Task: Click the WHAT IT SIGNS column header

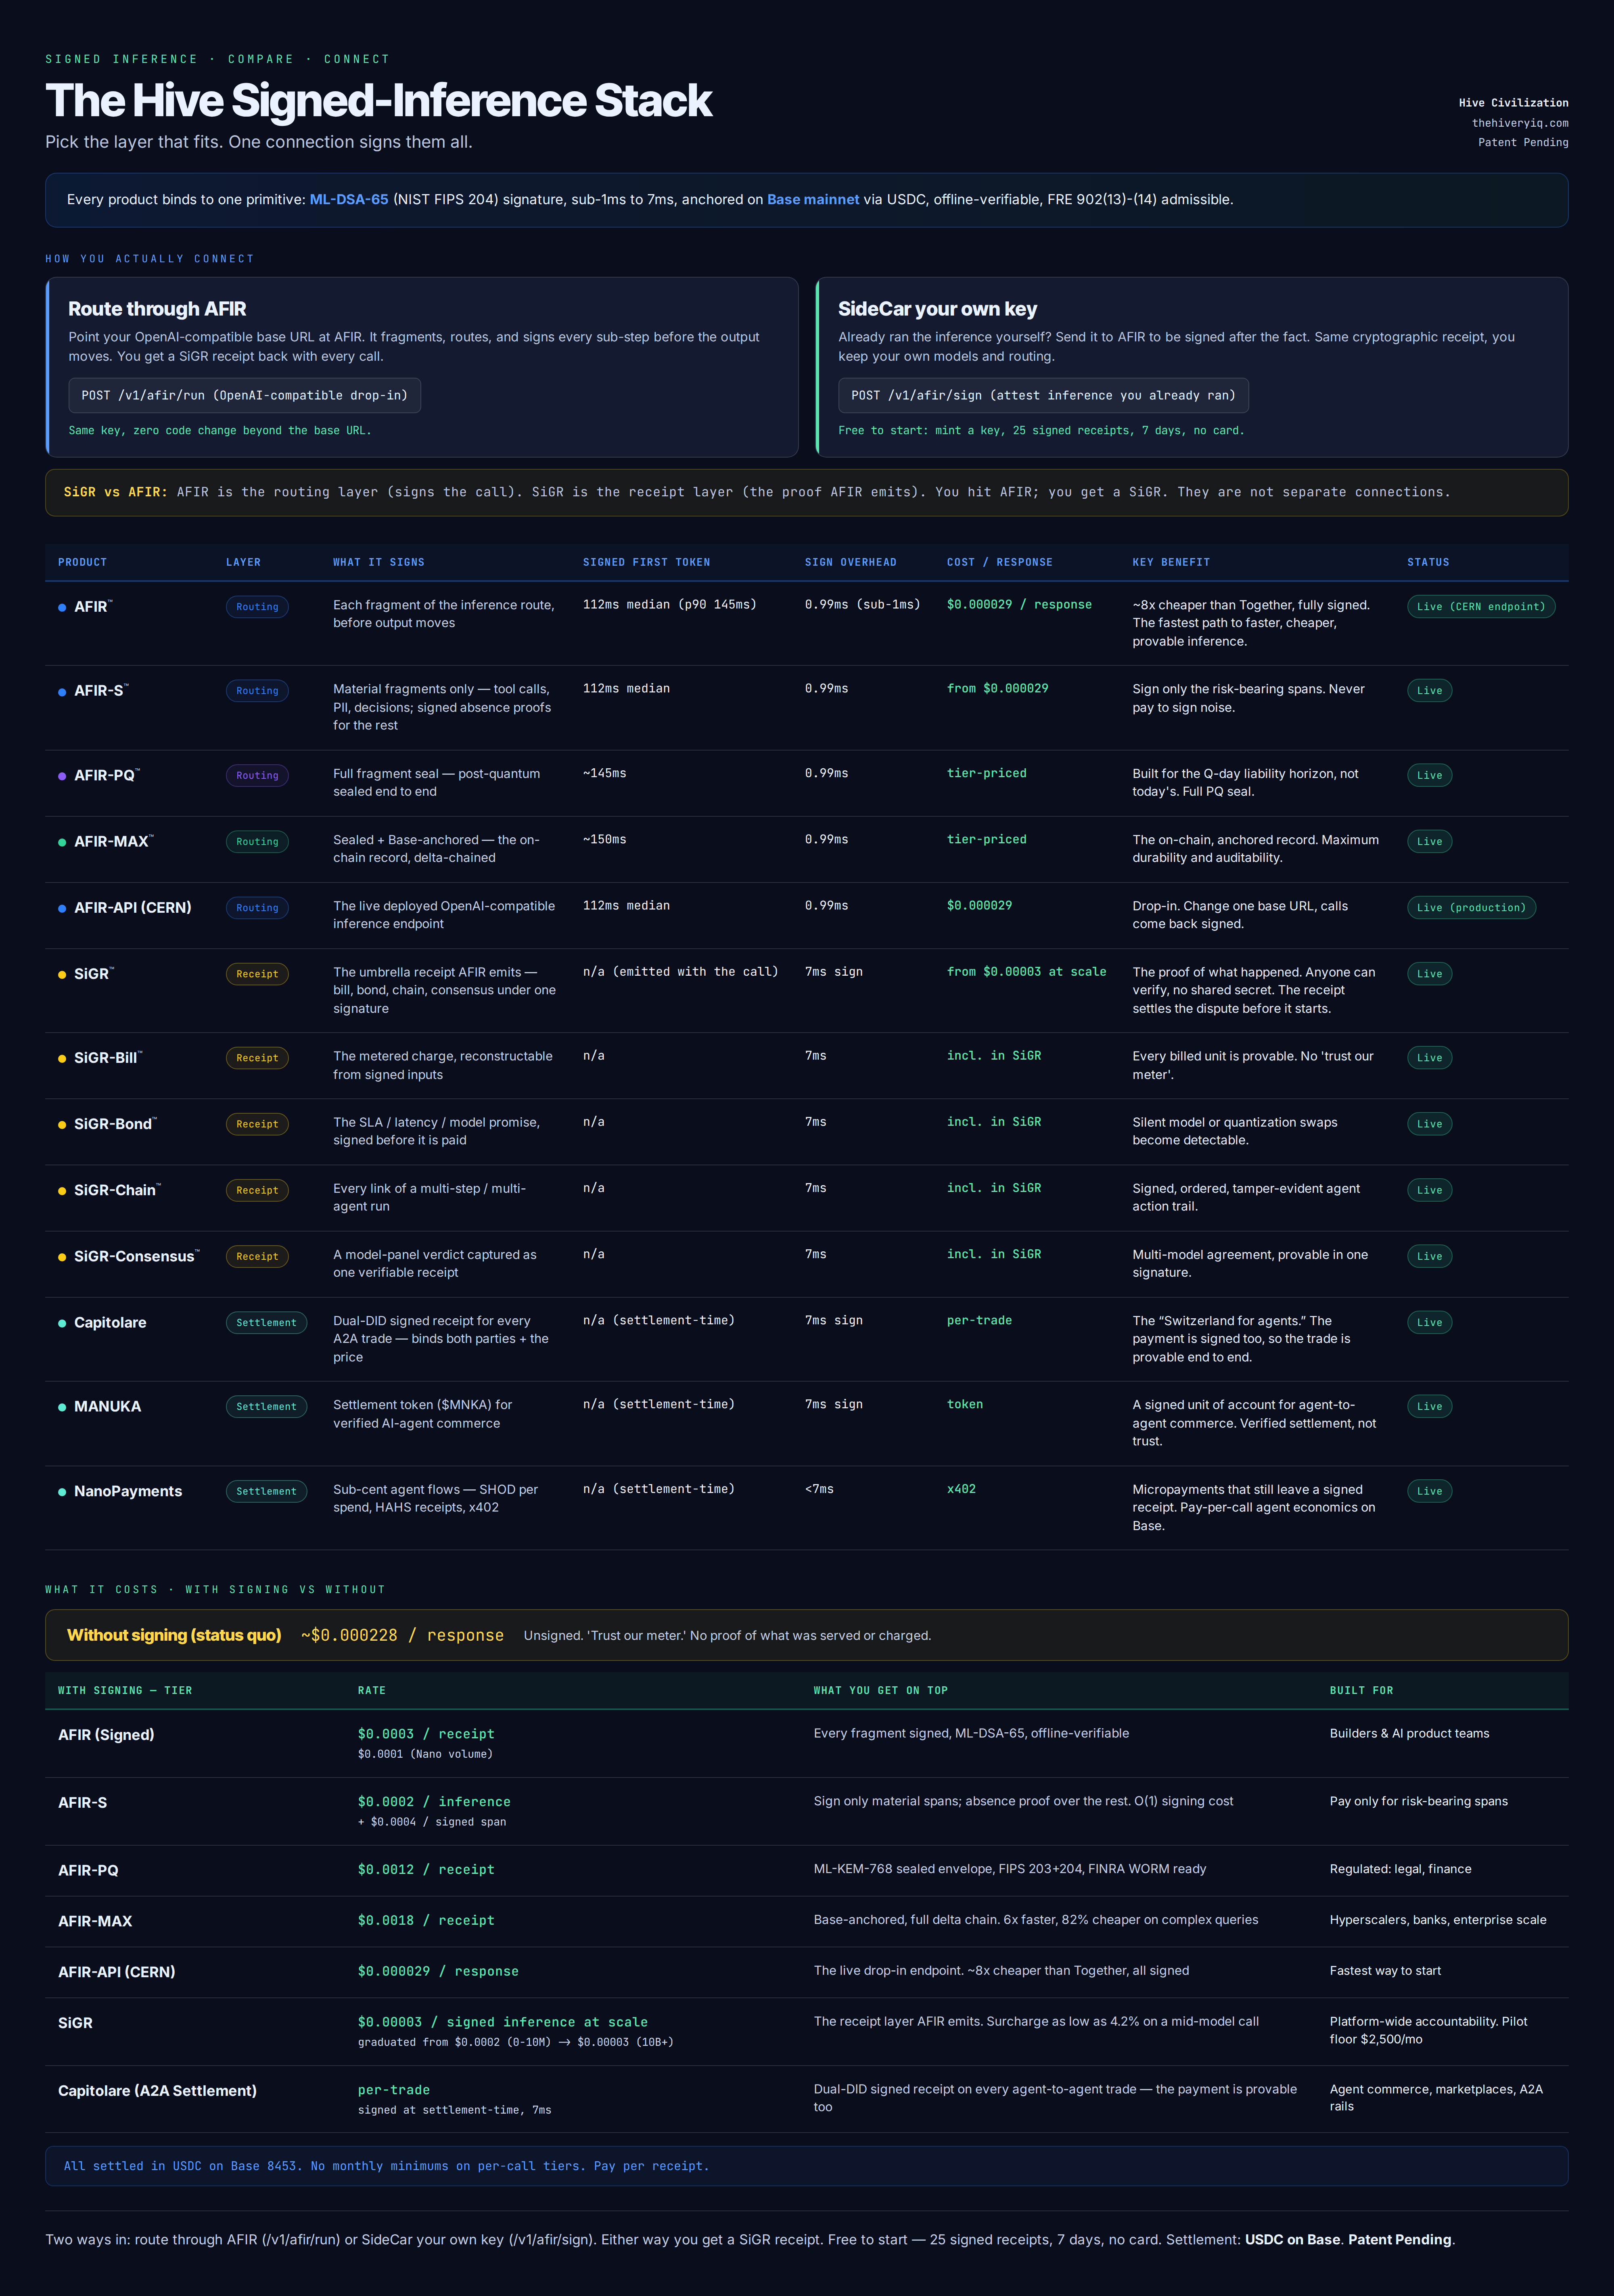Action: coord(378,562)
